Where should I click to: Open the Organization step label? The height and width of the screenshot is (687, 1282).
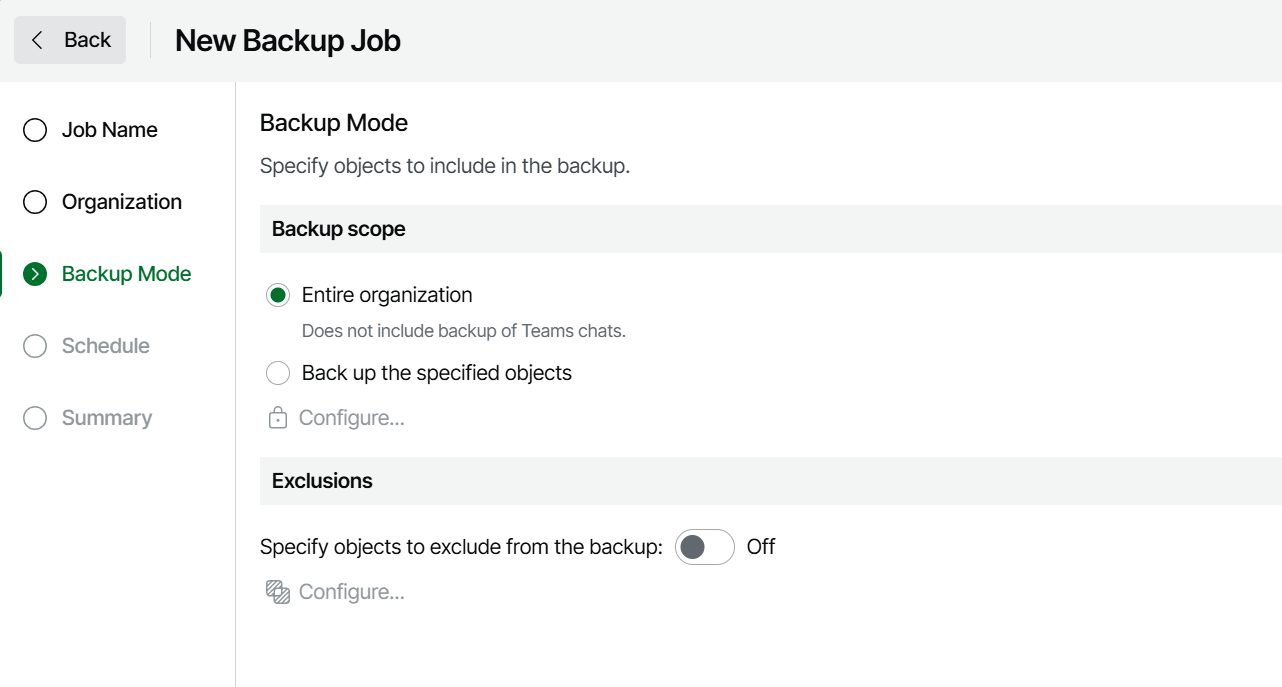[121, 202]
